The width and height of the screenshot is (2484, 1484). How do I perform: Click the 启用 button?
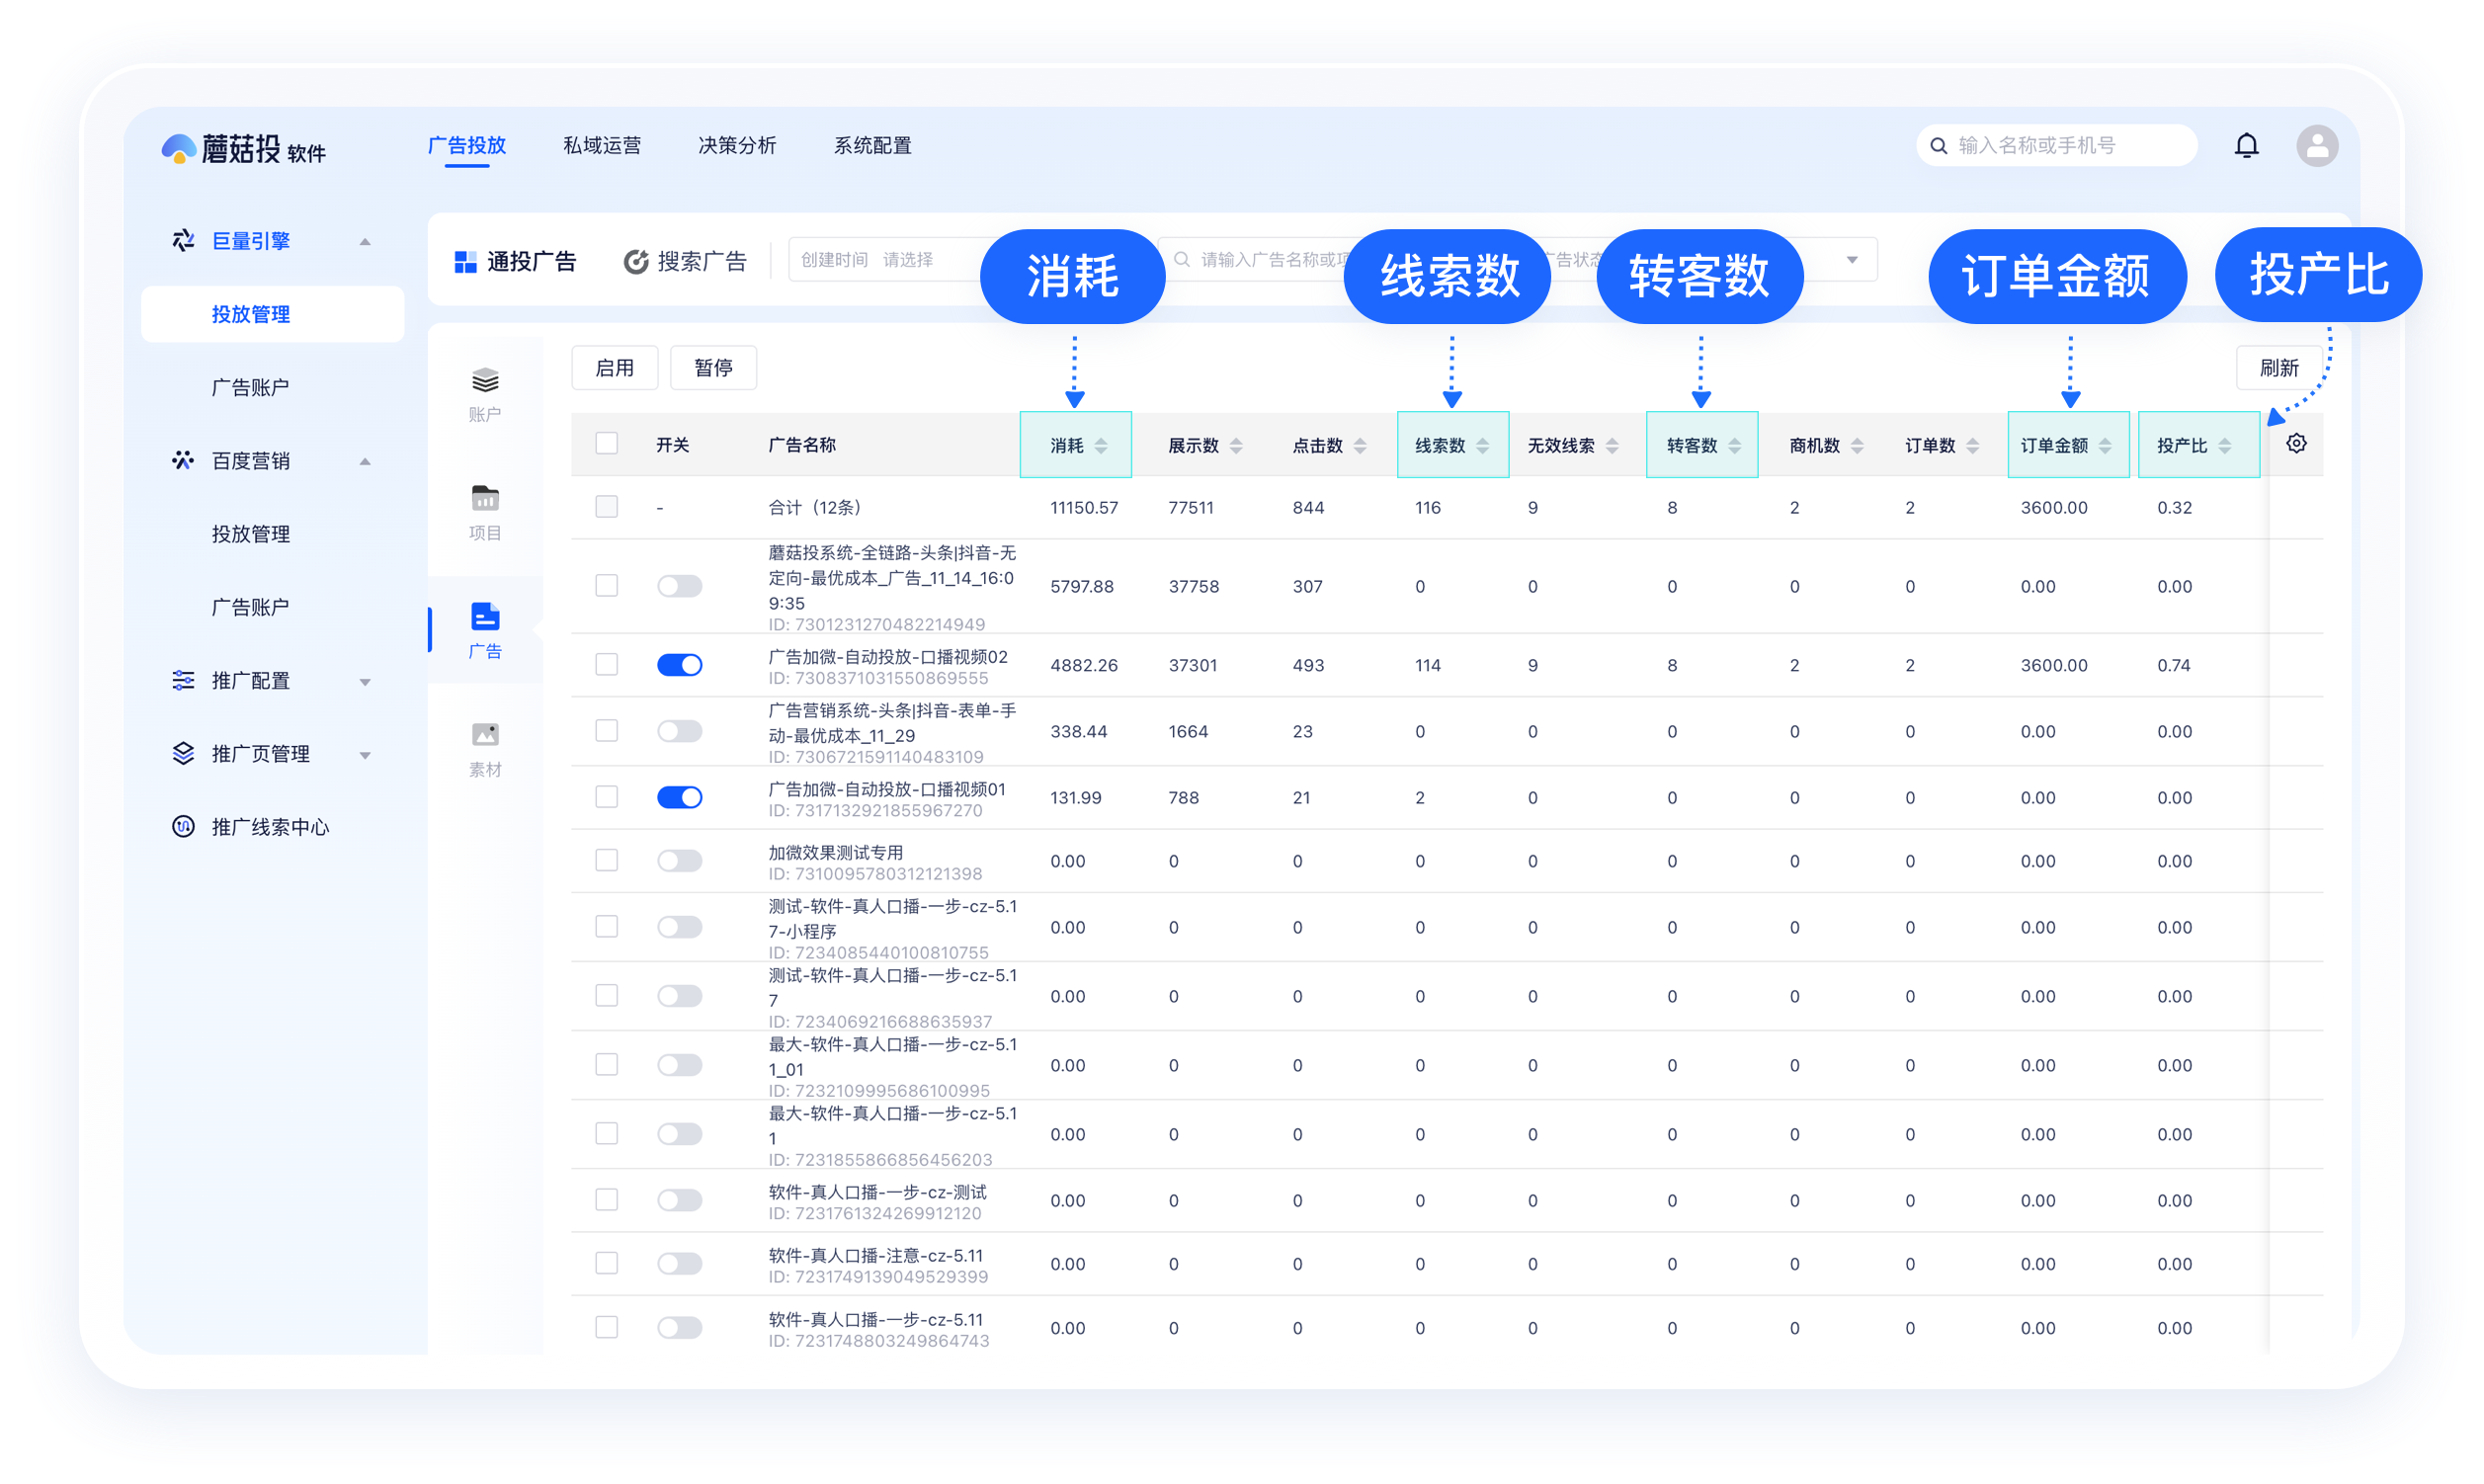pyautogui.click(x=614, y=367)
